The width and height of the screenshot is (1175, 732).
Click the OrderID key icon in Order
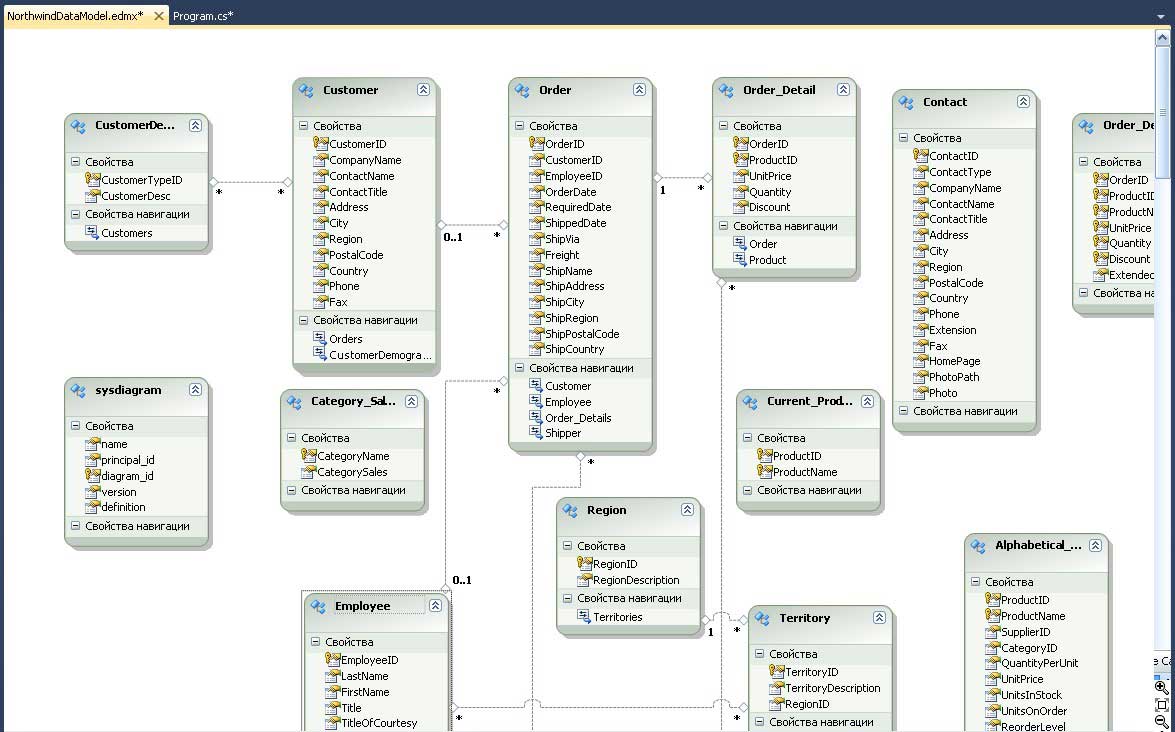click(537, 143)
